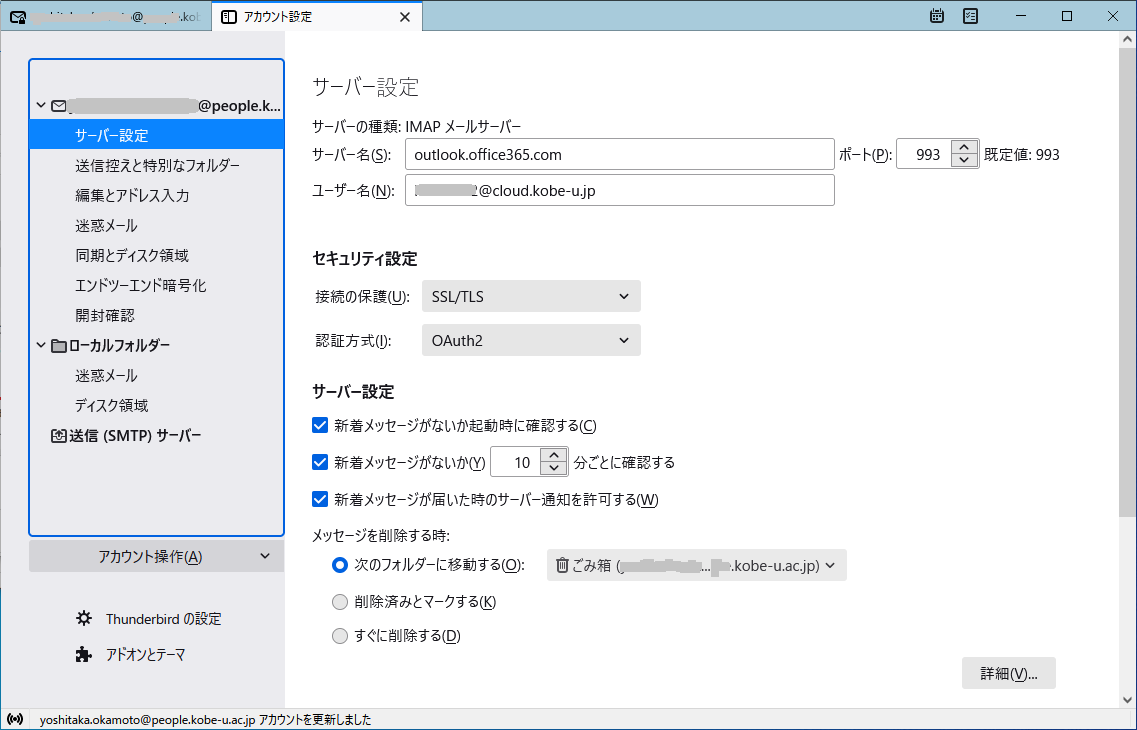Screen dimensions: 1137x730
Task: Click the scrollbar up arrow at top right
Action: tap(1127, 38)
